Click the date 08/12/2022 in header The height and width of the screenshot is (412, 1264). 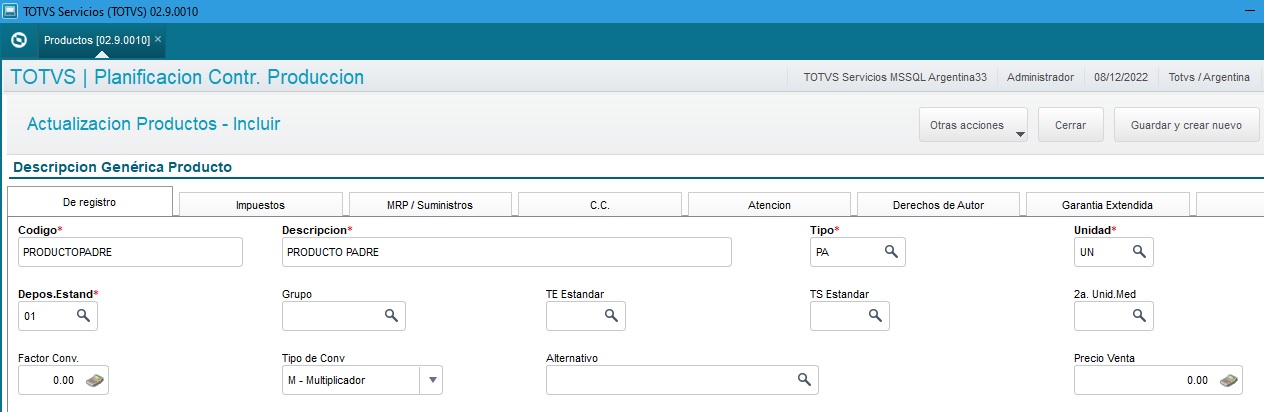click(1121, 77)
